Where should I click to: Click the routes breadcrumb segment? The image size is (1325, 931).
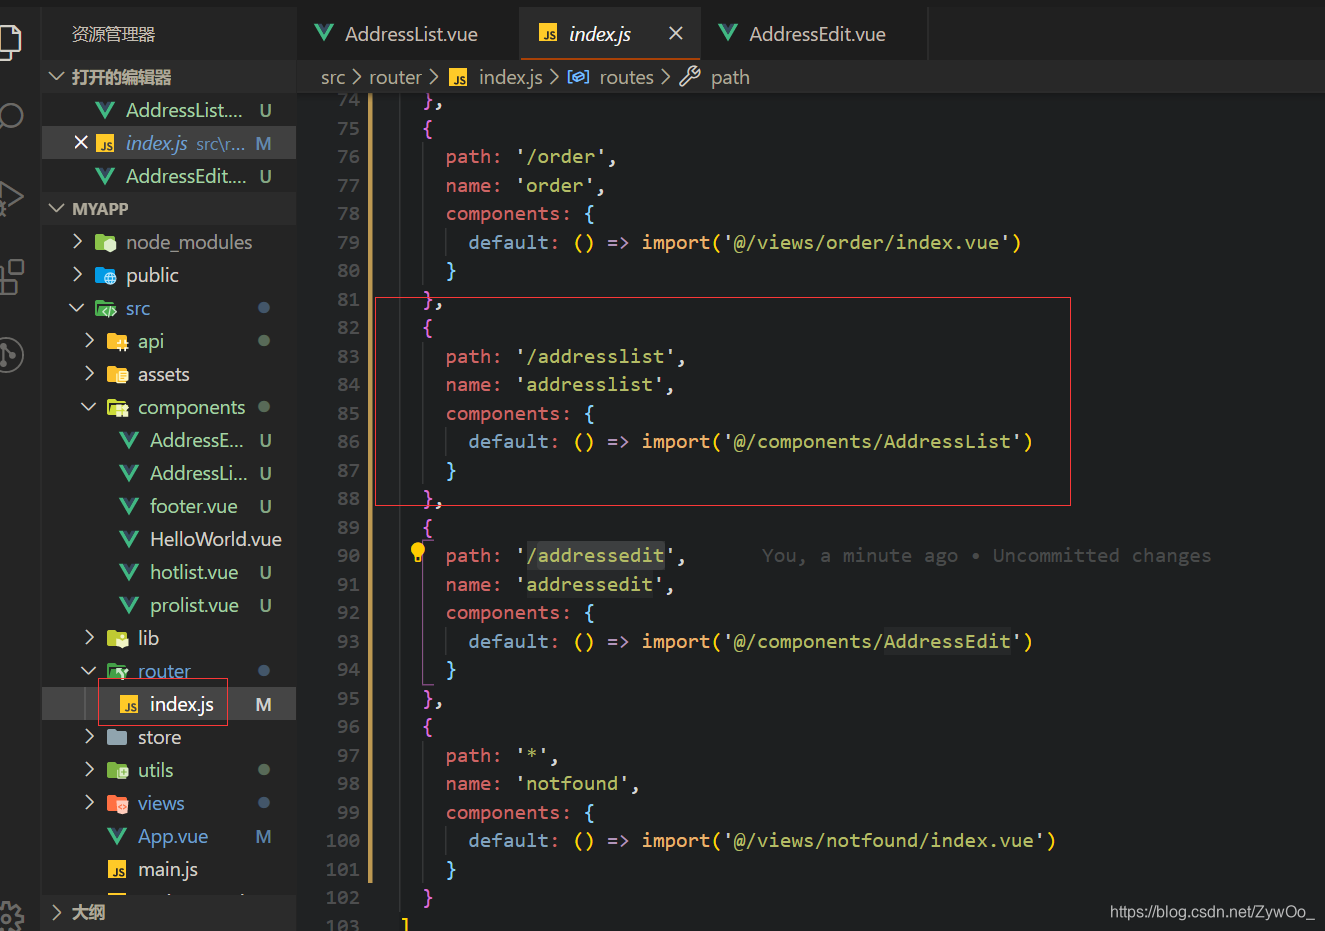point(611,77)
